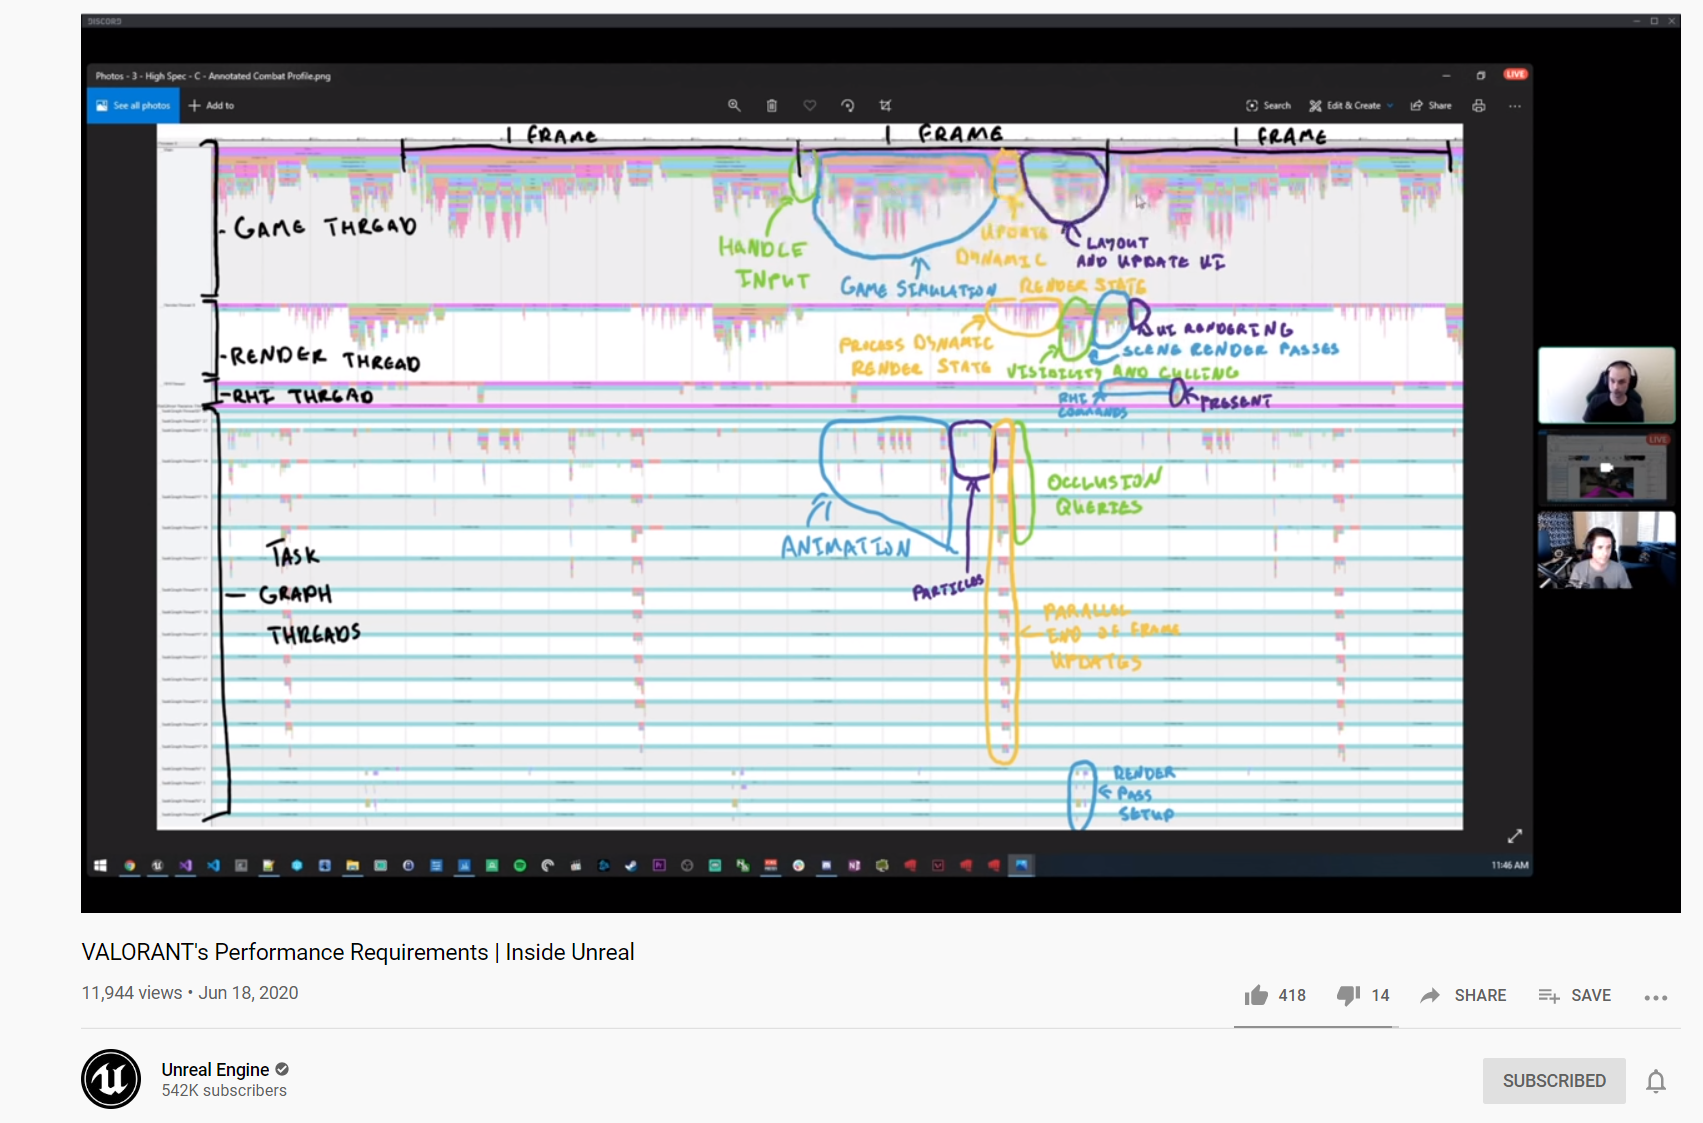This screenshot has height=1123, width=1703.
Task: Open the Photos ellipsis menu
Action: (1515, 105)
